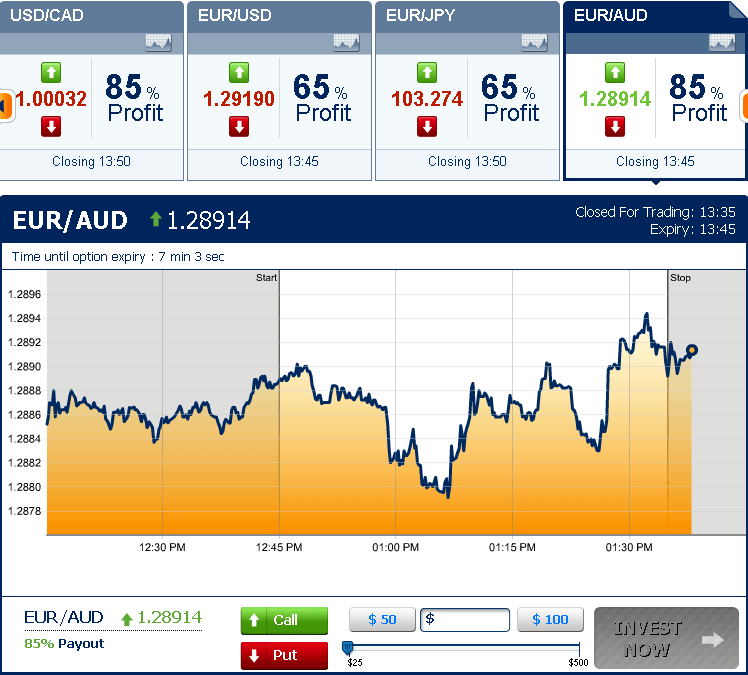Click 85% Profit on USD/CAD card
The height and width of the screenshot is (675, 748).
coord(135,98)
